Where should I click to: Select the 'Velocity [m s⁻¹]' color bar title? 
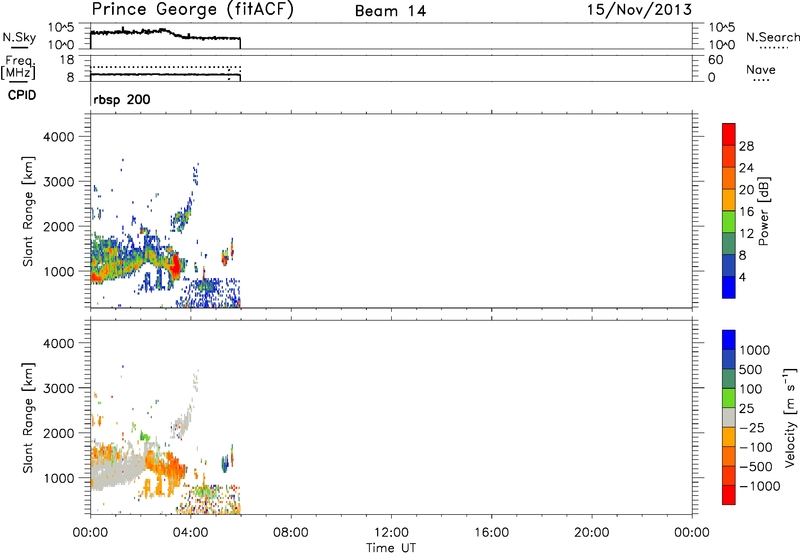point(790,417)
